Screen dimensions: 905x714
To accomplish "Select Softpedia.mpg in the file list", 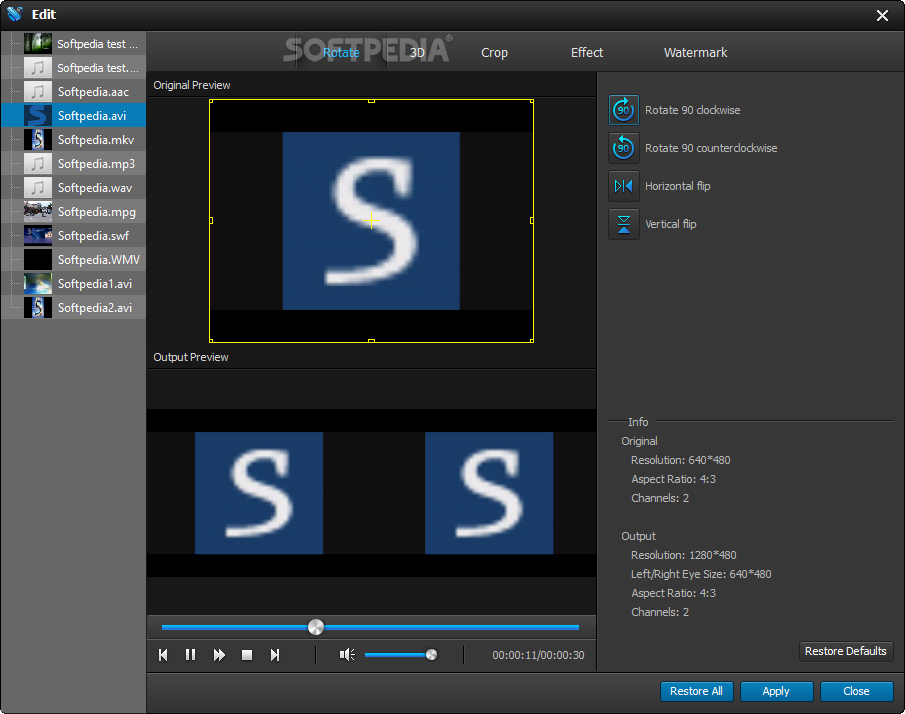I will [x=73, y=212].
